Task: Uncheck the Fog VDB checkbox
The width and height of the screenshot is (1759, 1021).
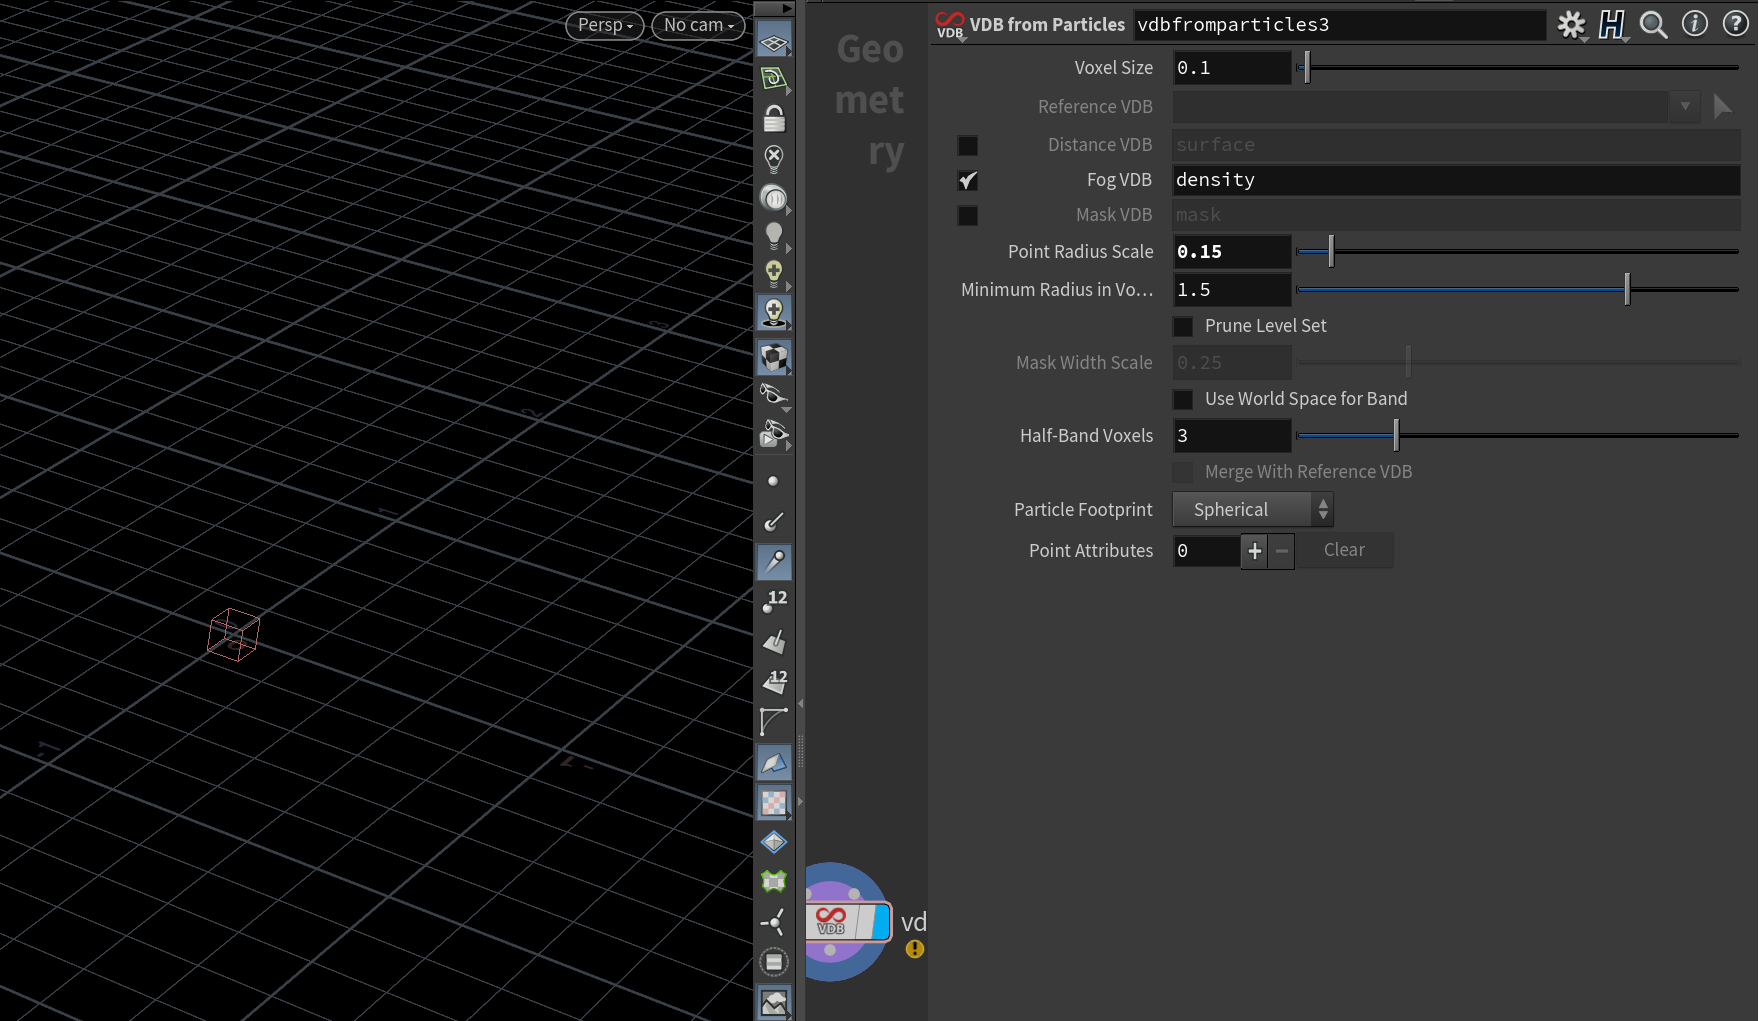Action: pos(968,181)
